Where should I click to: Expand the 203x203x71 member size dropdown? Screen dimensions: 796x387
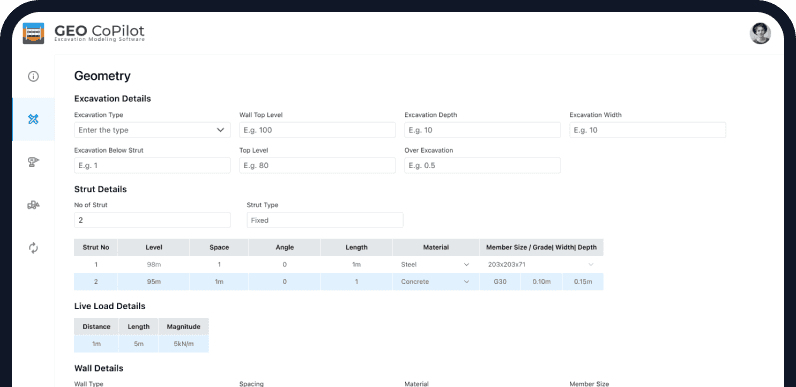tap(541, 265)
